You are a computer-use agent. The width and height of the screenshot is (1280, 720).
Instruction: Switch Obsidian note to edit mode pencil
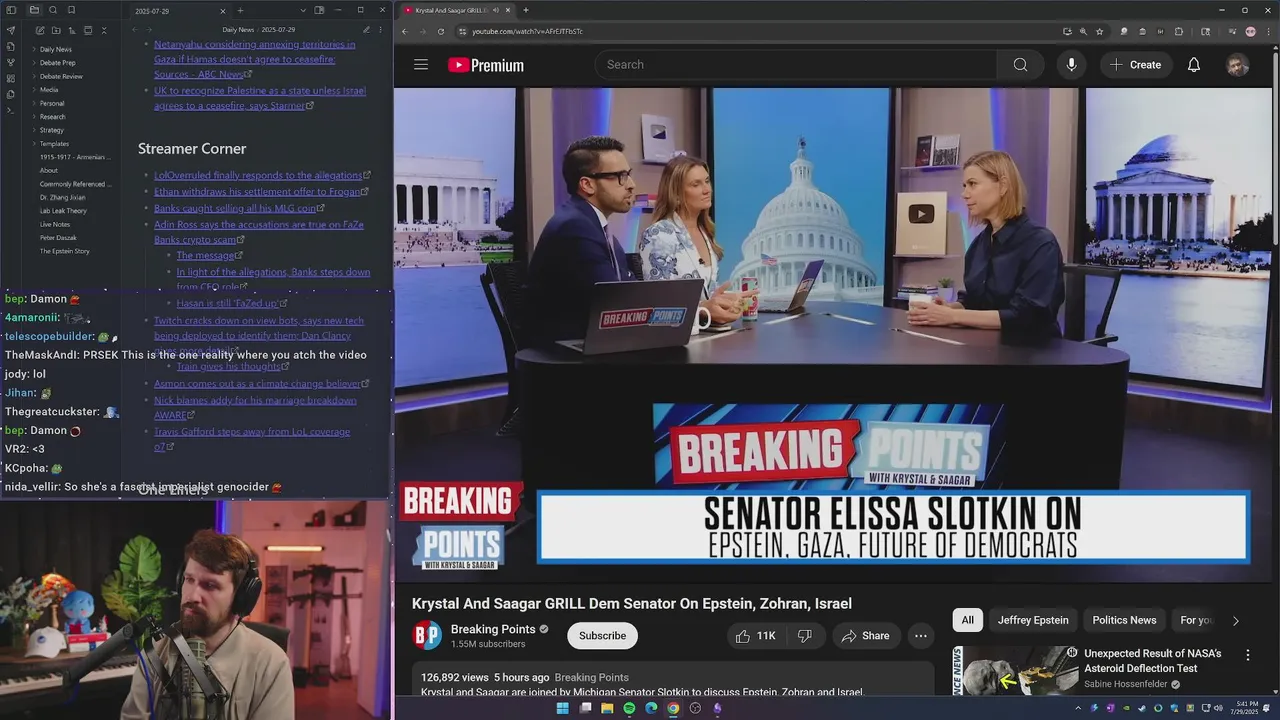point(366,30)
